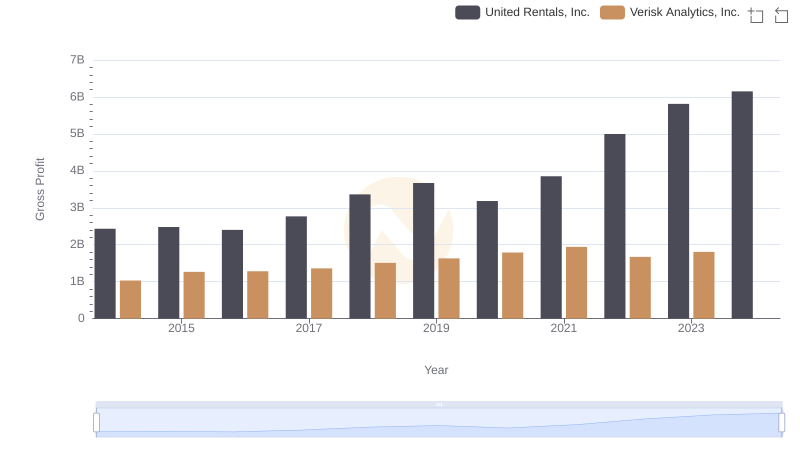Select Verisk Analytics 2017 orange bar
This screenshot has width=800, height=461.
coord(321,293)
